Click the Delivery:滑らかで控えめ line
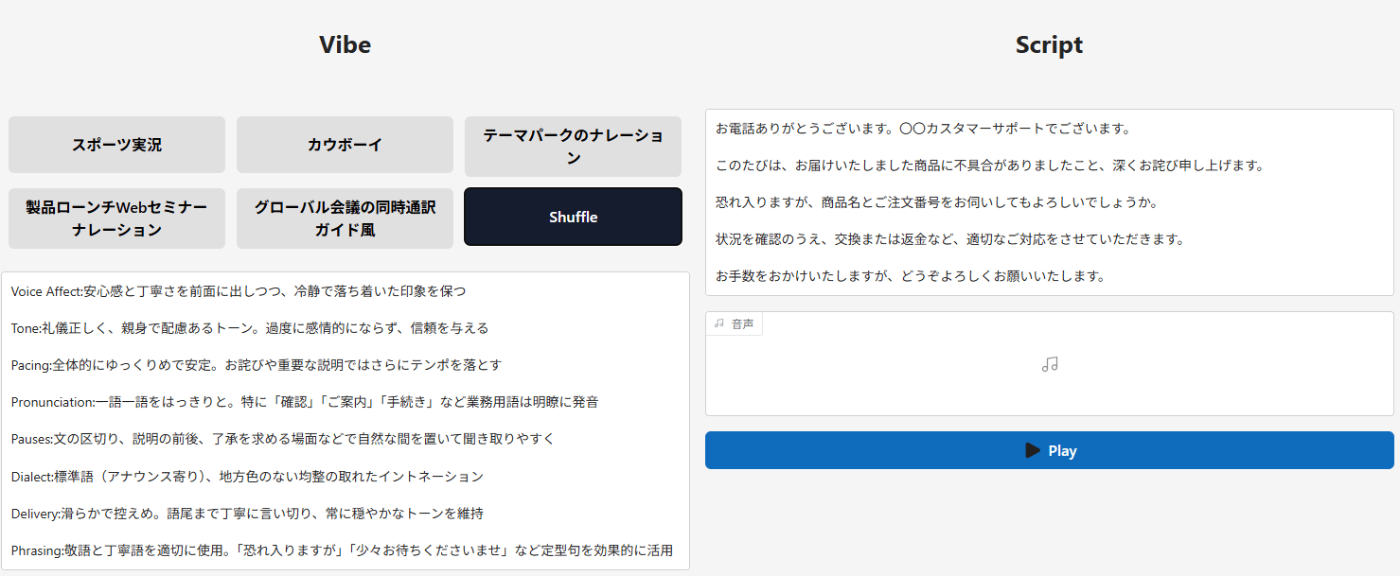Image resolution: width=1400 pixels, height=576 pixels. click(x=247, y=513)
